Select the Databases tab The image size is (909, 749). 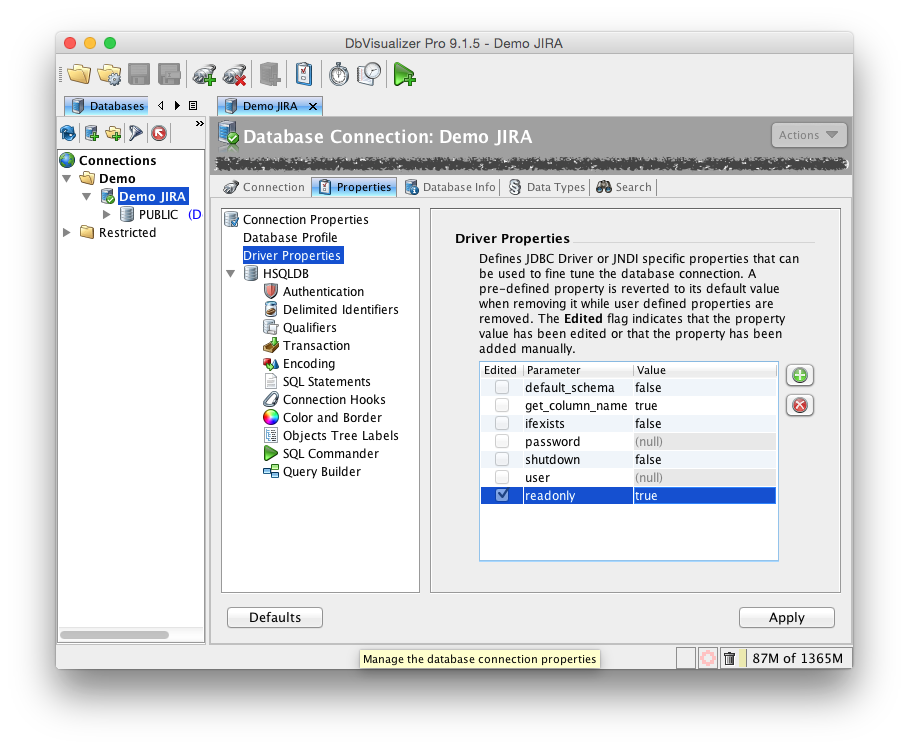click(x=107, y=106)
